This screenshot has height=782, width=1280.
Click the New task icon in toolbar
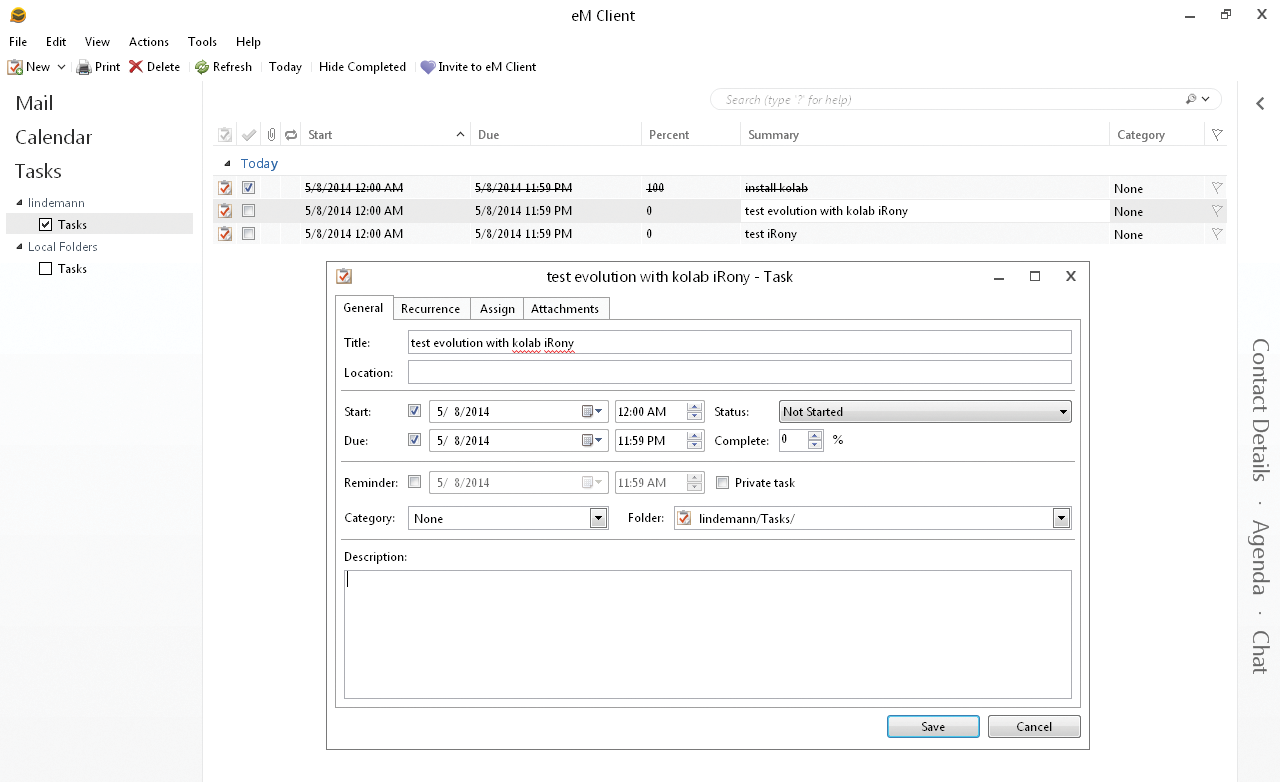[15, 67]
